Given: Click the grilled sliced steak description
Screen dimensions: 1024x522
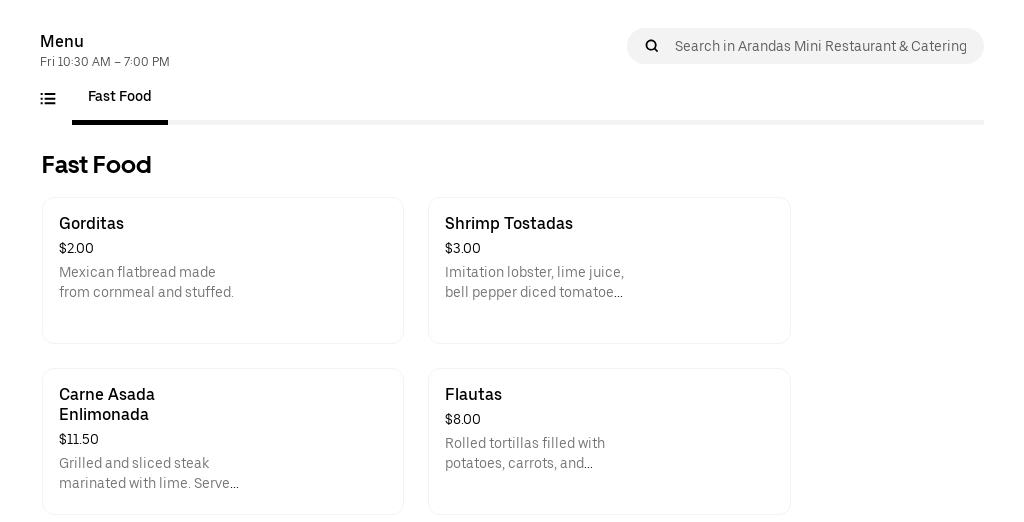Looking at the screenshot, I should pyautogui.click(x=149, y=474).
